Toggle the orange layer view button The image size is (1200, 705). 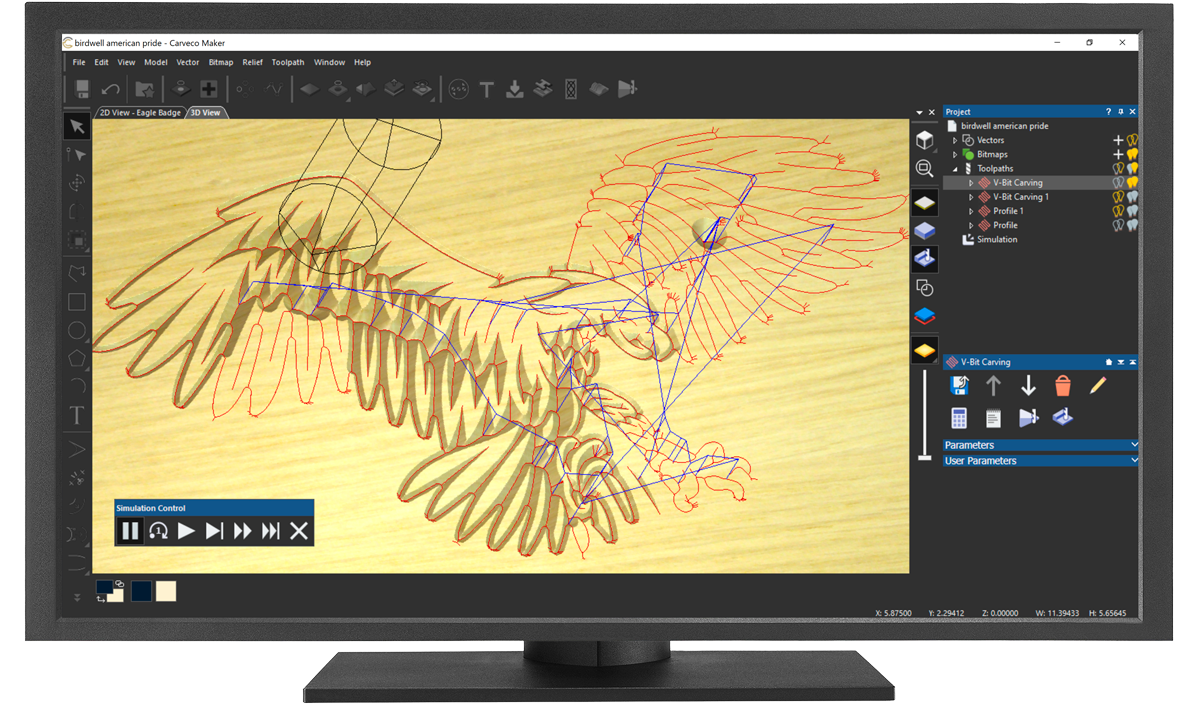(925, 351)
